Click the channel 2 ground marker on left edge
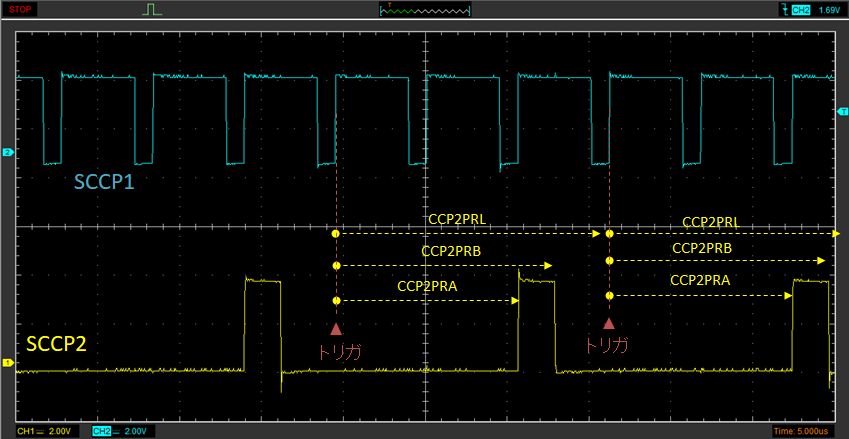 (7, 152)
